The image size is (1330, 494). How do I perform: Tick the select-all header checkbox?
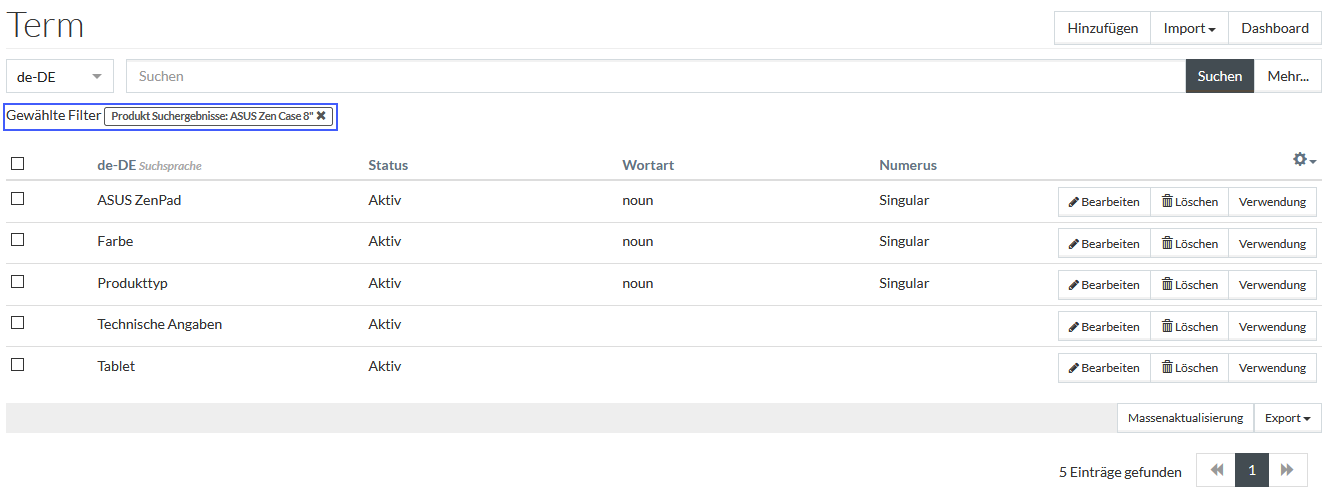pyautogui.click(x=17, y=164)
